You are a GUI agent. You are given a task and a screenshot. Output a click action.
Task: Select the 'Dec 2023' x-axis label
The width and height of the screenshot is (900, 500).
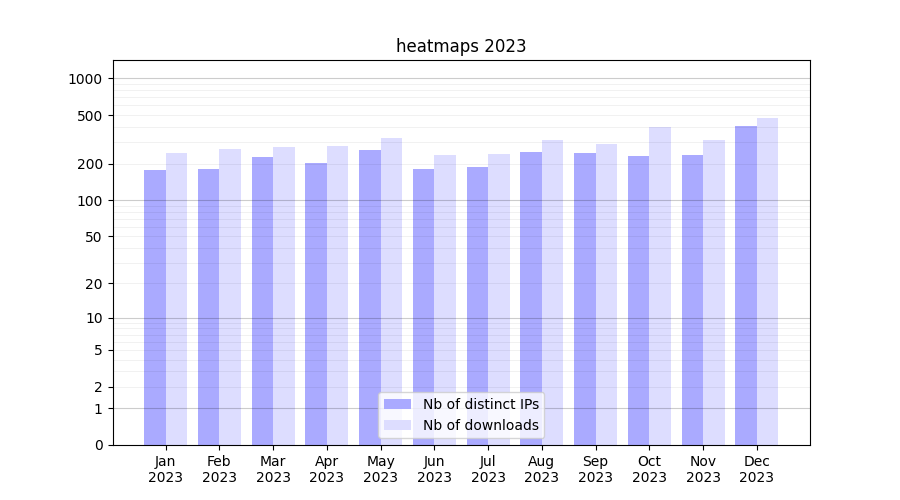[756, 469]
